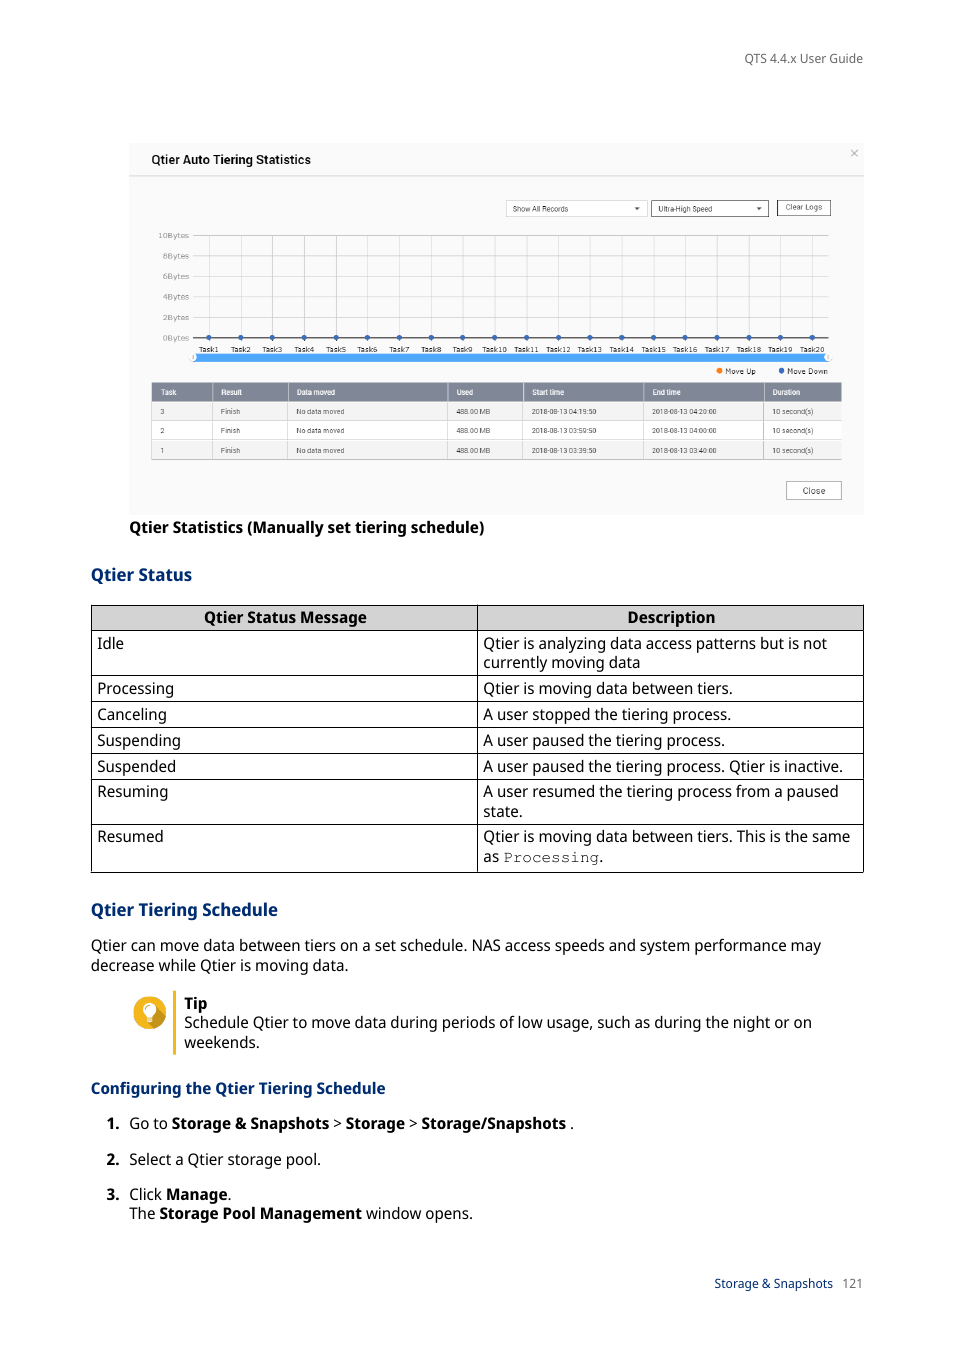The height and width of the screenshot is (1350, 954).
Task: Select the Task10 data point on chart
Action: point(494,338)
